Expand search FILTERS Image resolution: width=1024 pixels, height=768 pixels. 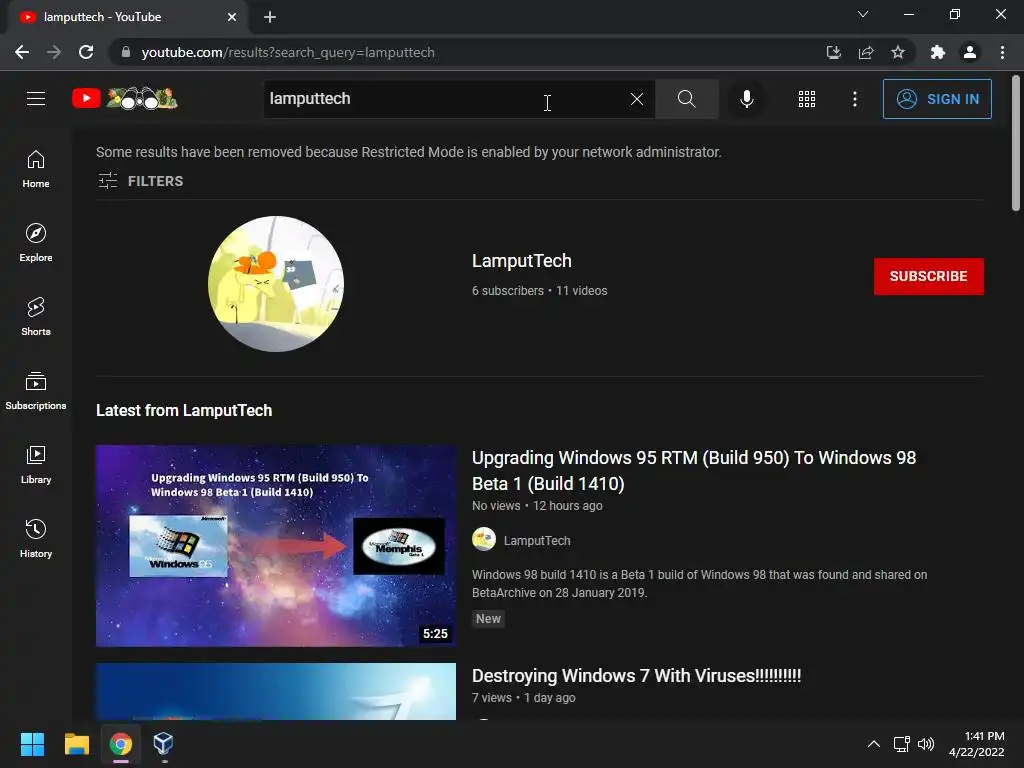(140, 181)
